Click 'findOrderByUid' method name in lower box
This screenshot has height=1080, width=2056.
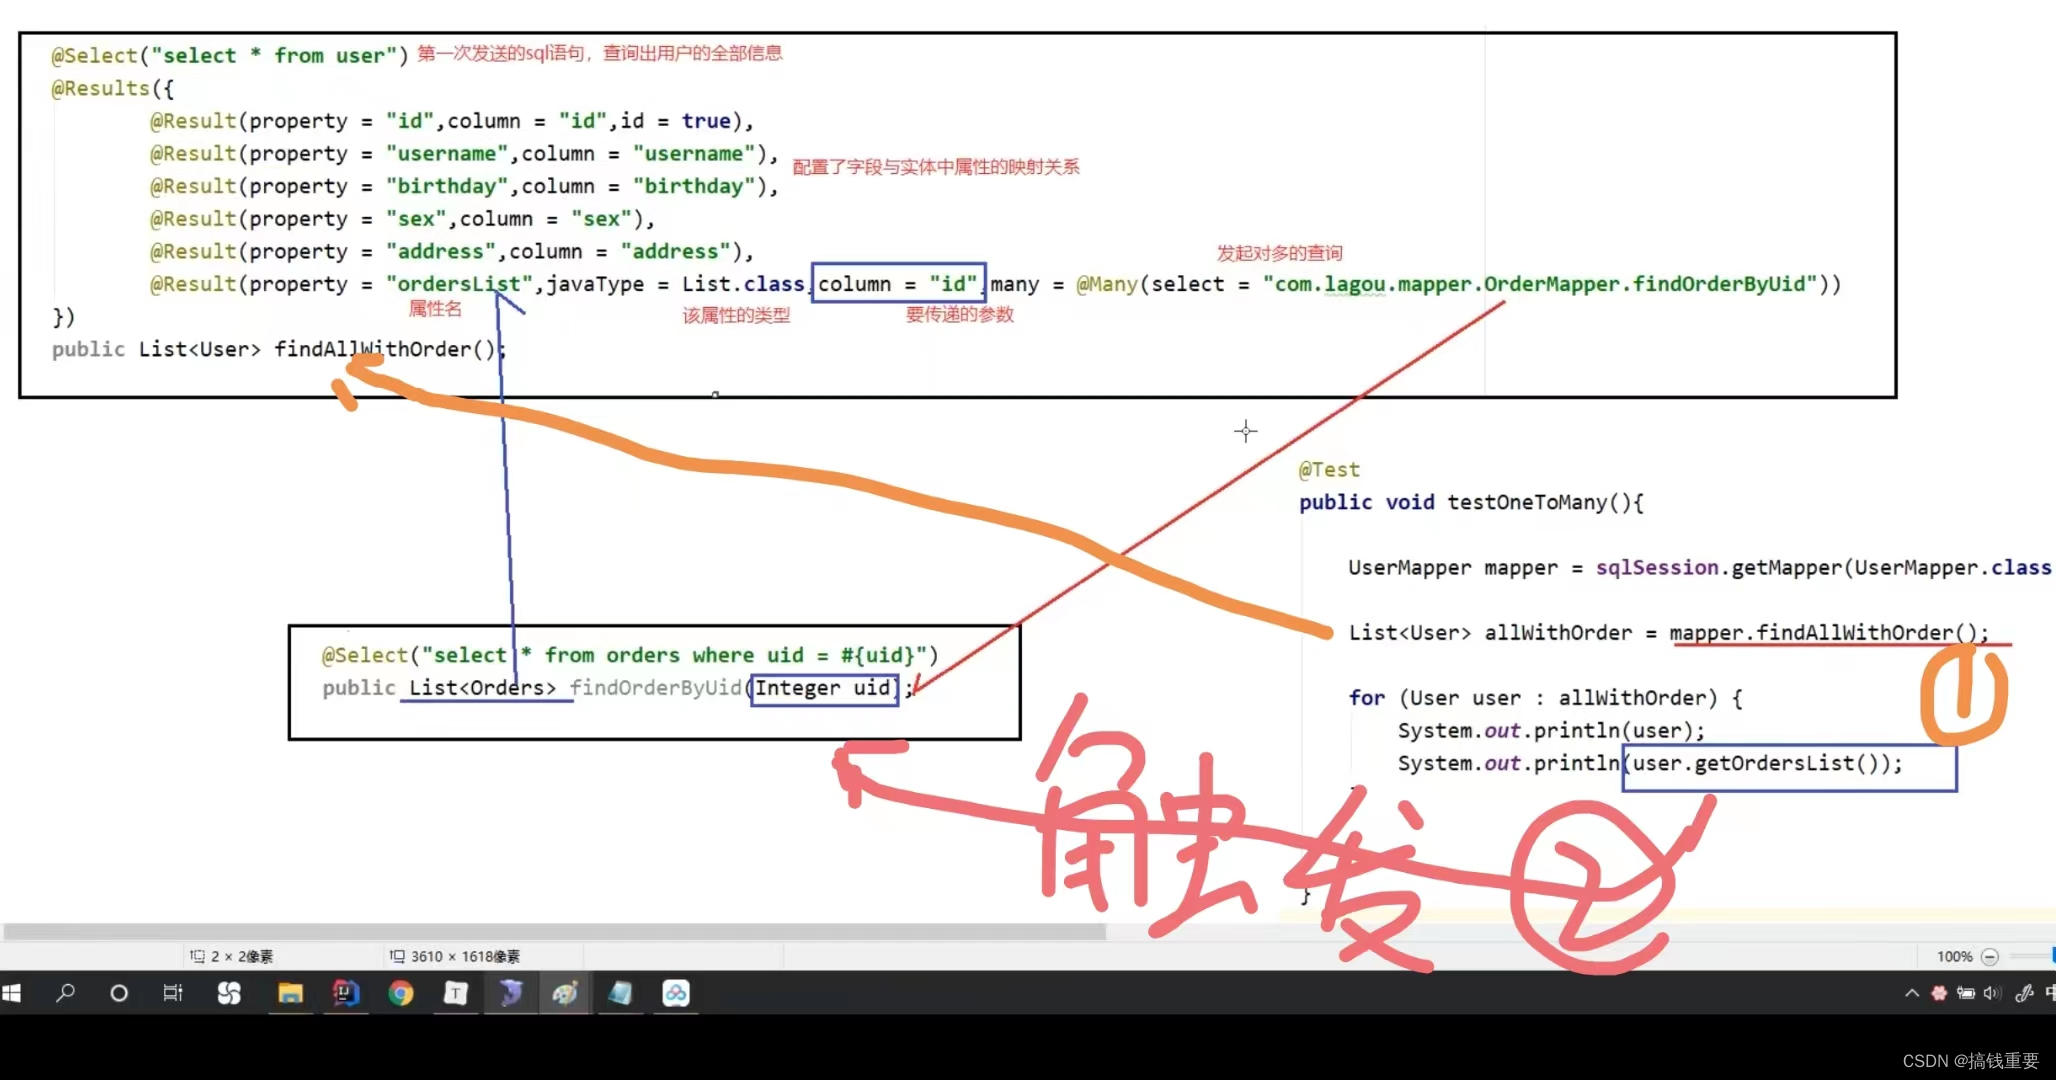click(x=656, y=688)
